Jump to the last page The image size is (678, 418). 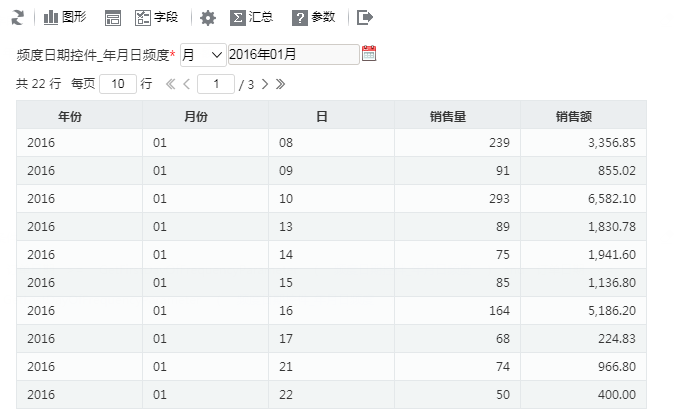tap(281, 84)
